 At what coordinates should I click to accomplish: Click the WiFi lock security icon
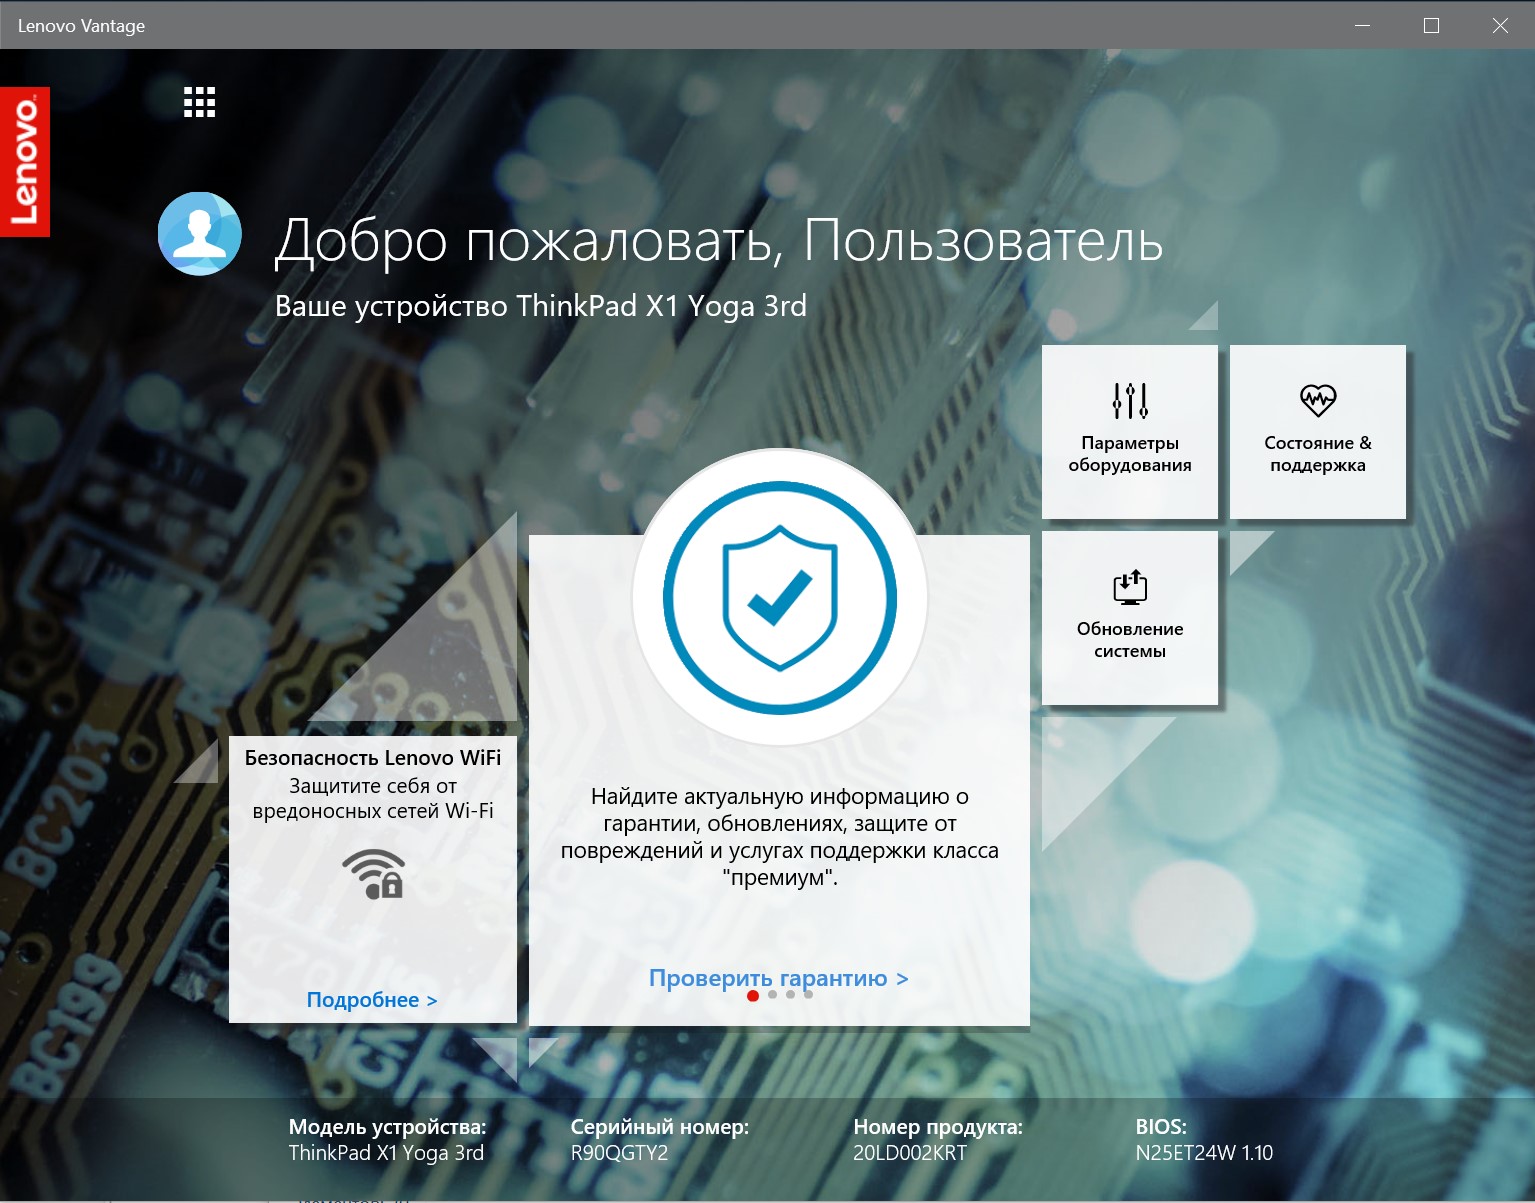click(x=374, y=874)
